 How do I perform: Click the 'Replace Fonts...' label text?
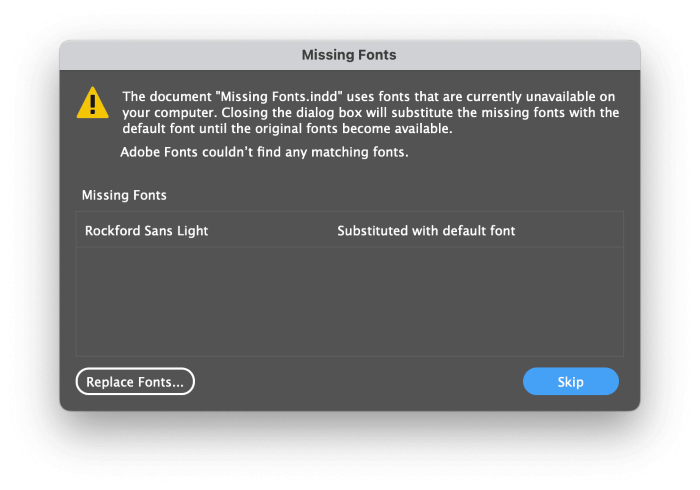[x=135, y=382]
